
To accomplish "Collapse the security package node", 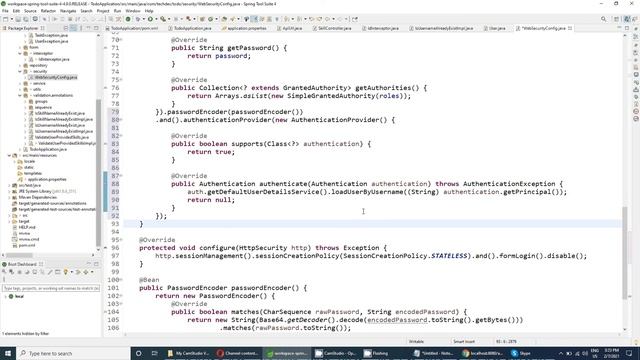I will click(x=20, y=71).
